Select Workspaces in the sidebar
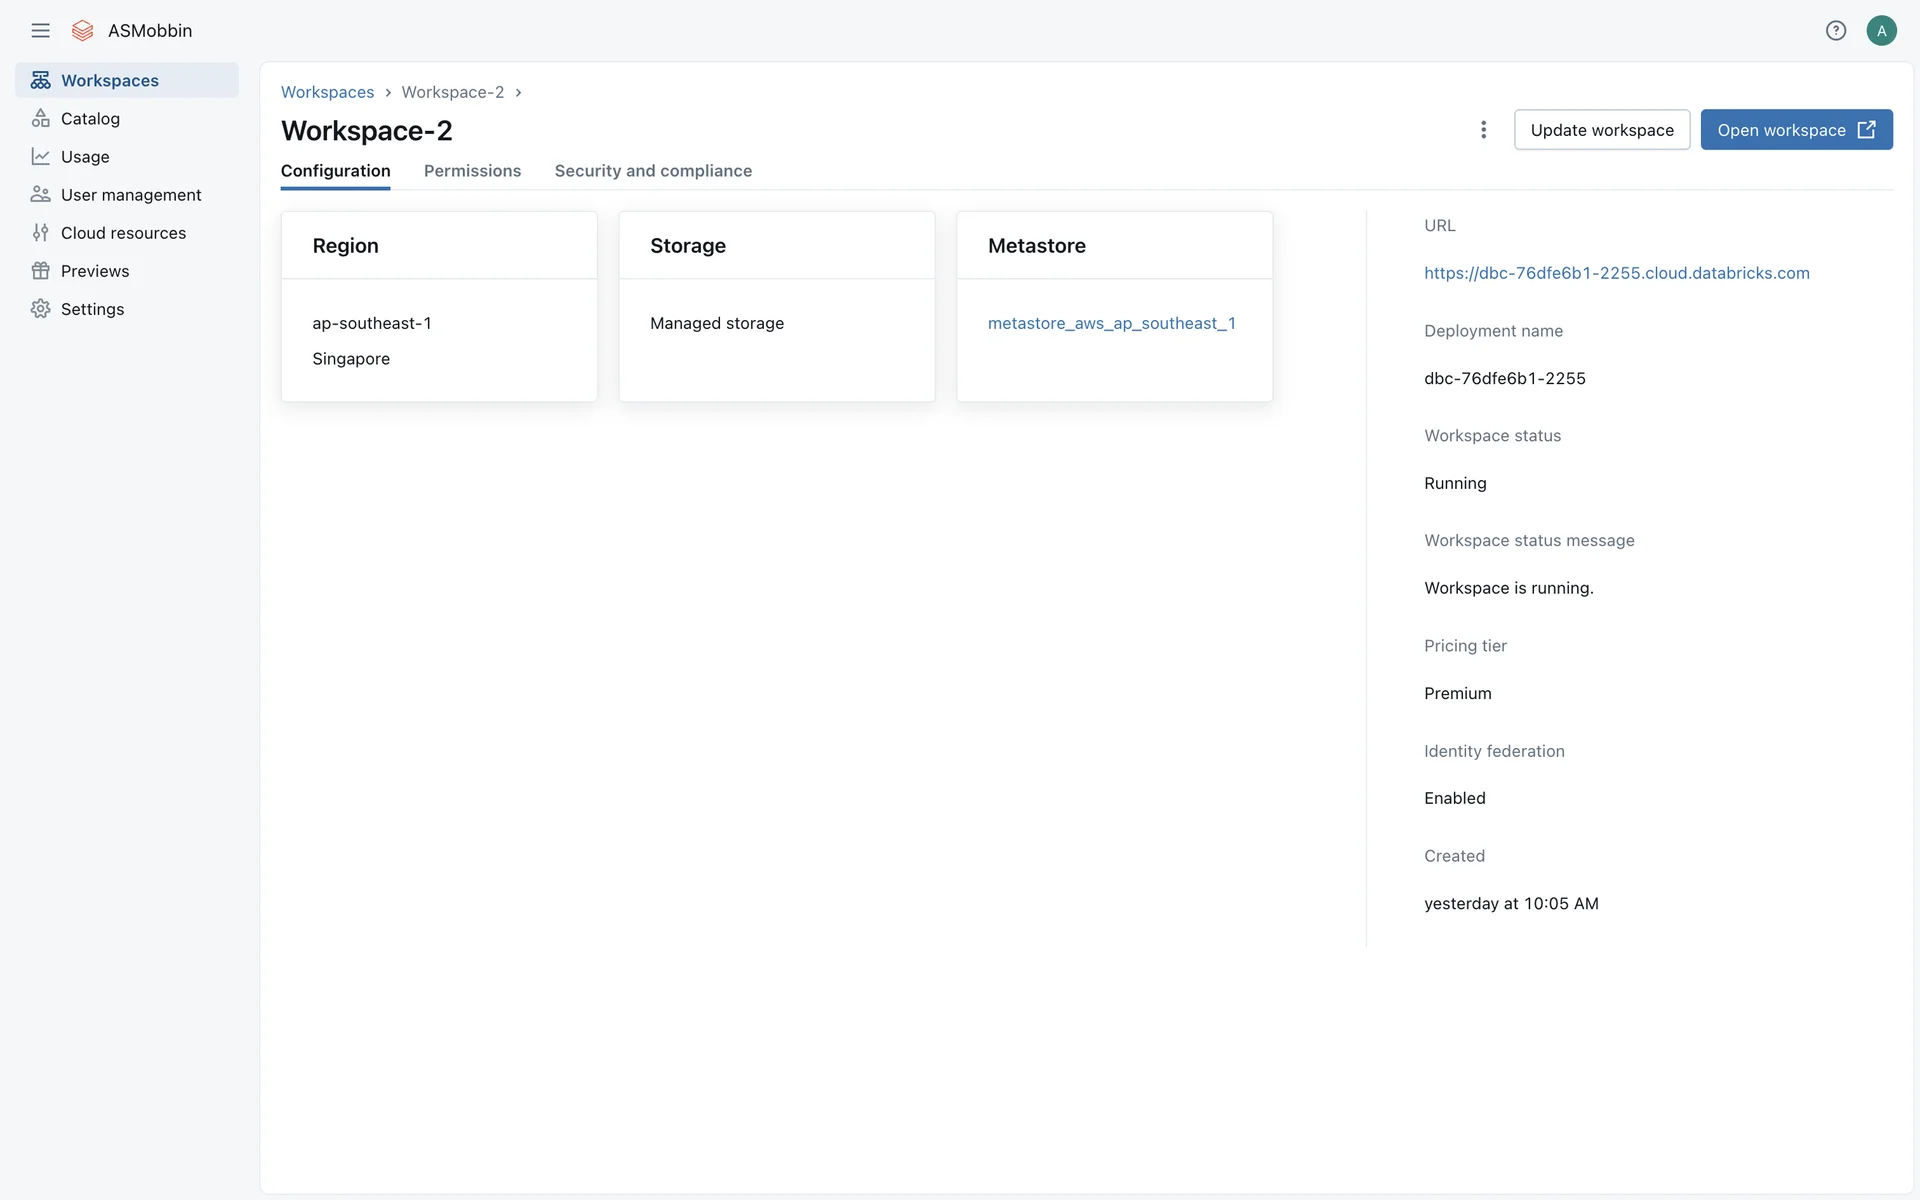The image size is (1920, 1200). (110, 81)
